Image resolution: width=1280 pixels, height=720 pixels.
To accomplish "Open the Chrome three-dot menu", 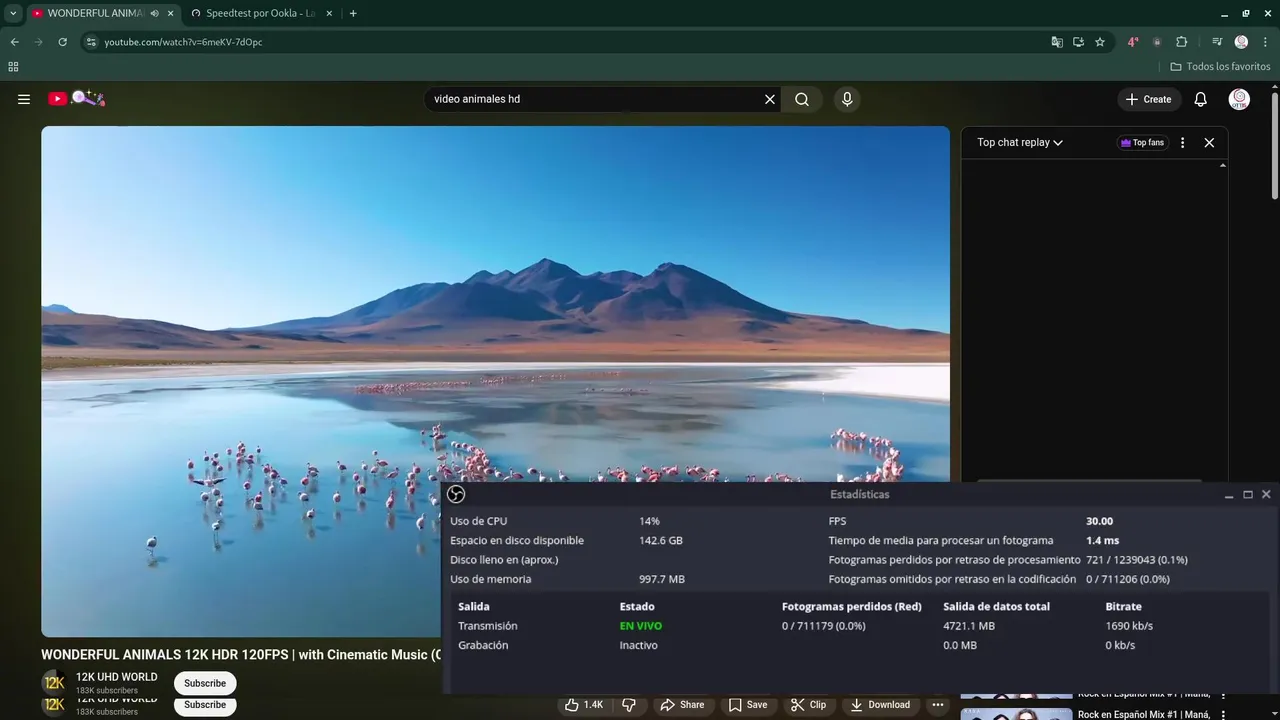I will [x=1265, y=42].
